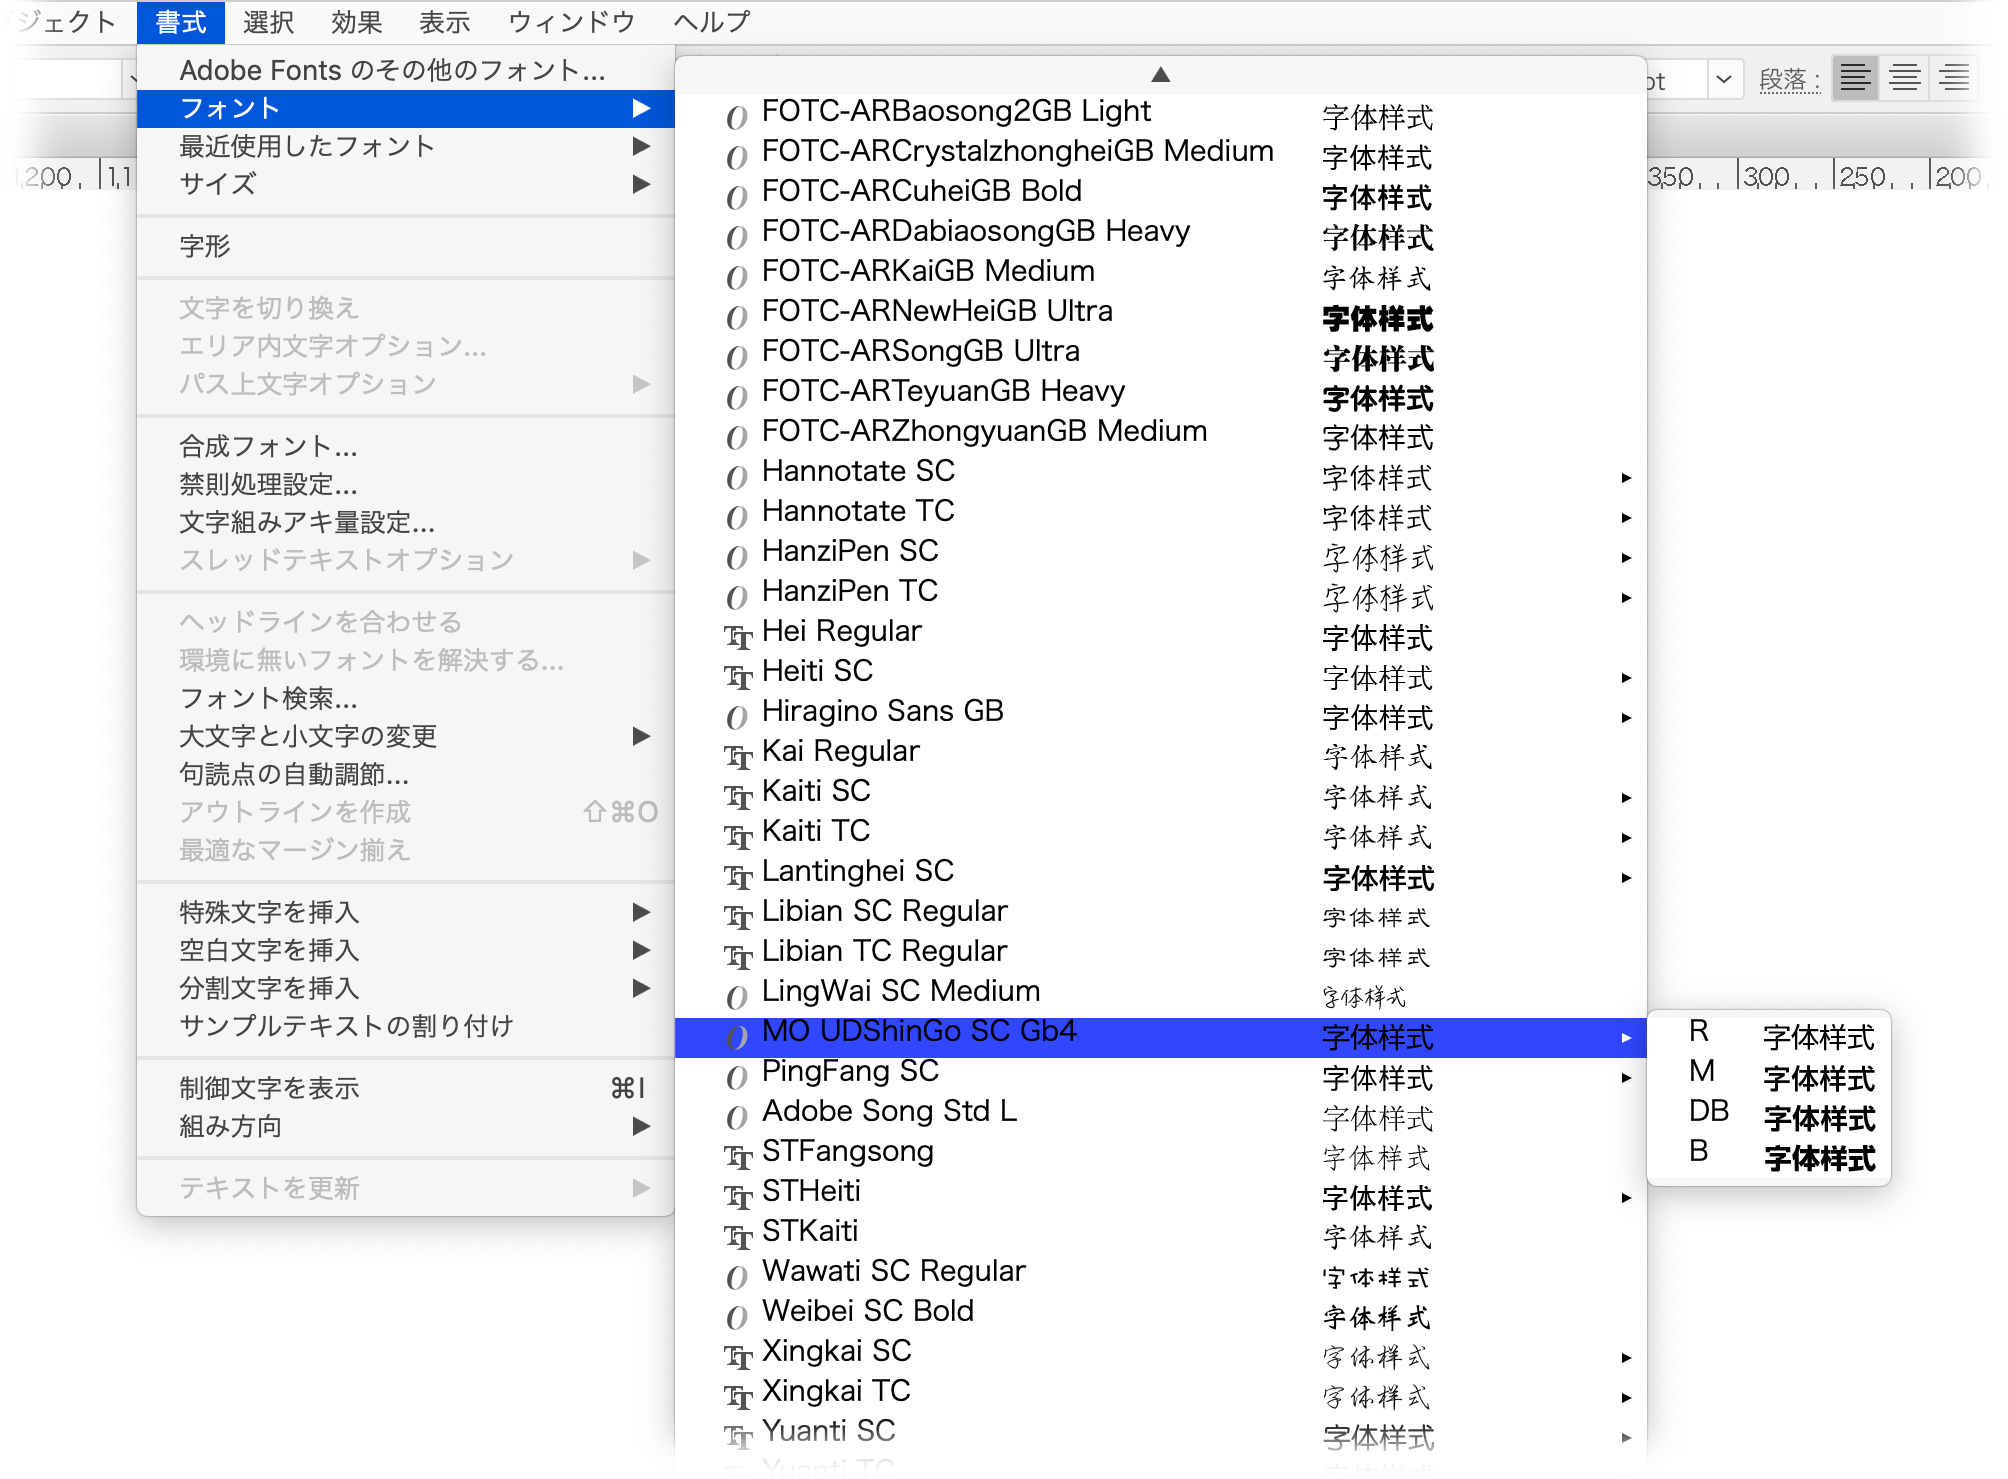Select R weight of MO UDShinGo

[x=1768, y=1037]
